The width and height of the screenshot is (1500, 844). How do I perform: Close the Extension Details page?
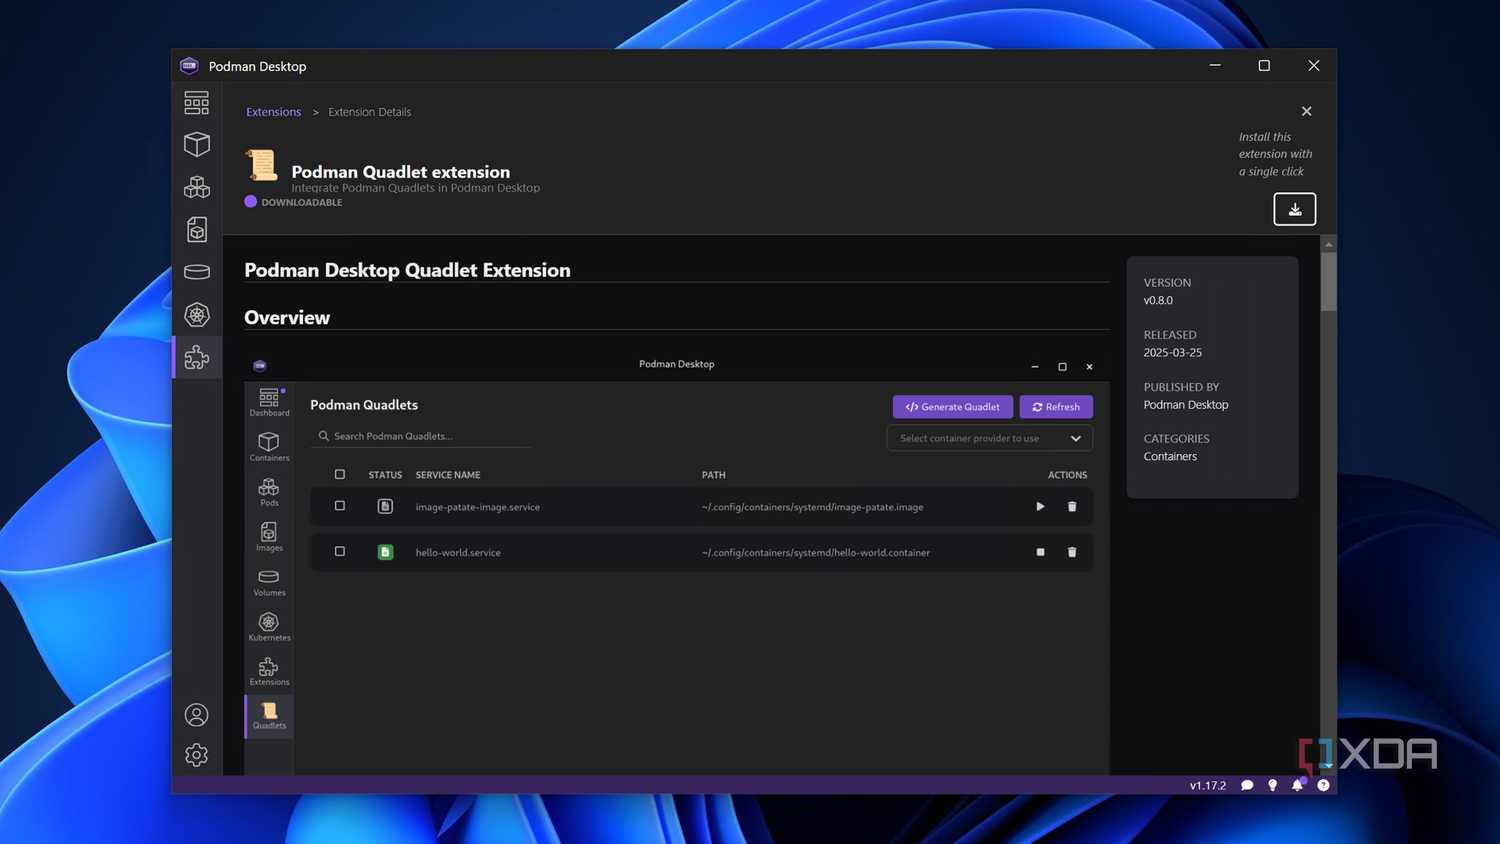click(x=1306, y=111)
